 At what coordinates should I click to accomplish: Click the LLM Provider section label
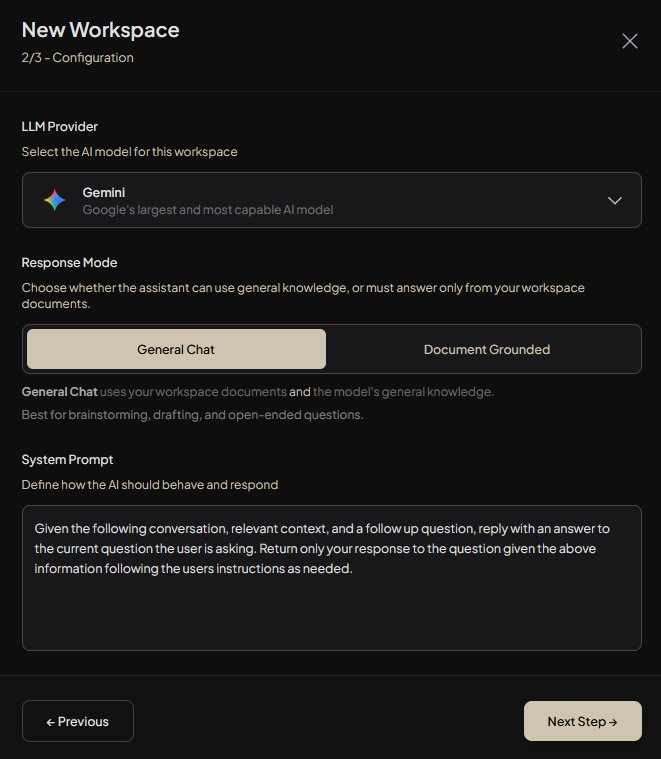point(60,127)
